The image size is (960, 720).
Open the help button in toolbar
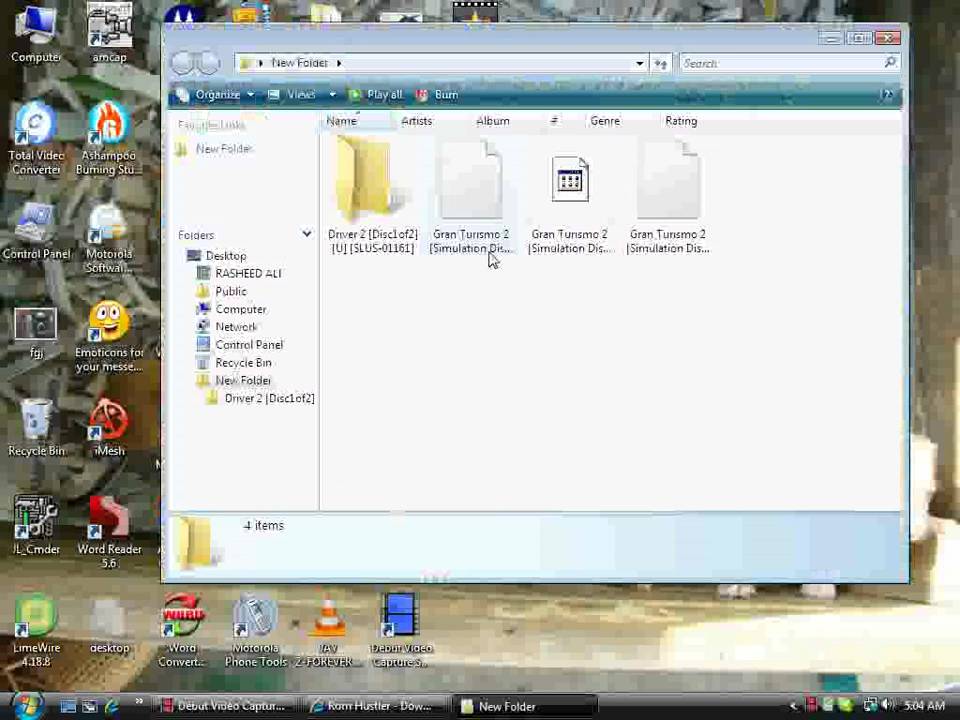click(x=885, y=94)
